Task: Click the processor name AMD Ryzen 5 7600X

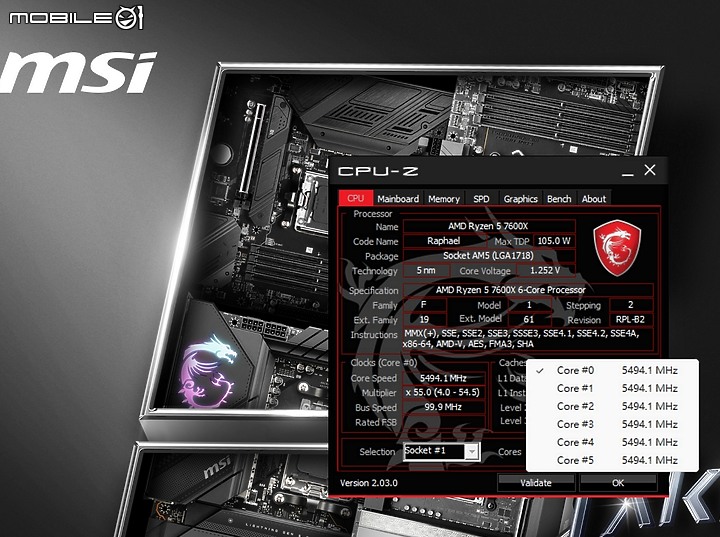Action: pos(489,226)
